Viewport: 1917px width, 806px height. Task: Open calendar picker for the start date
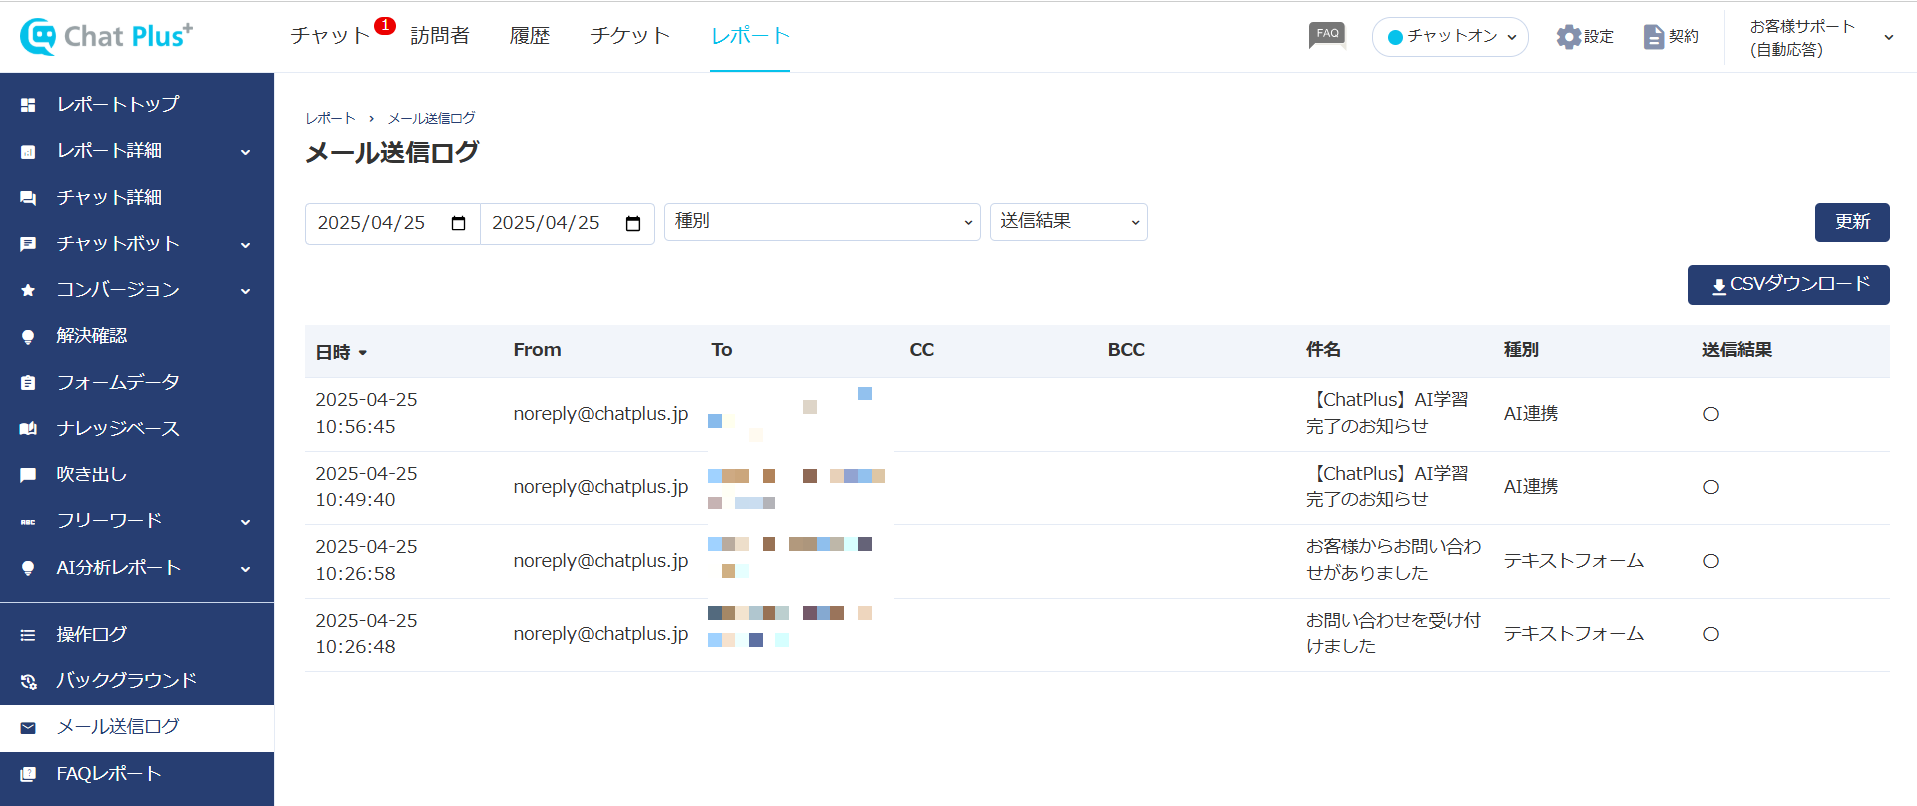[458, 223]
